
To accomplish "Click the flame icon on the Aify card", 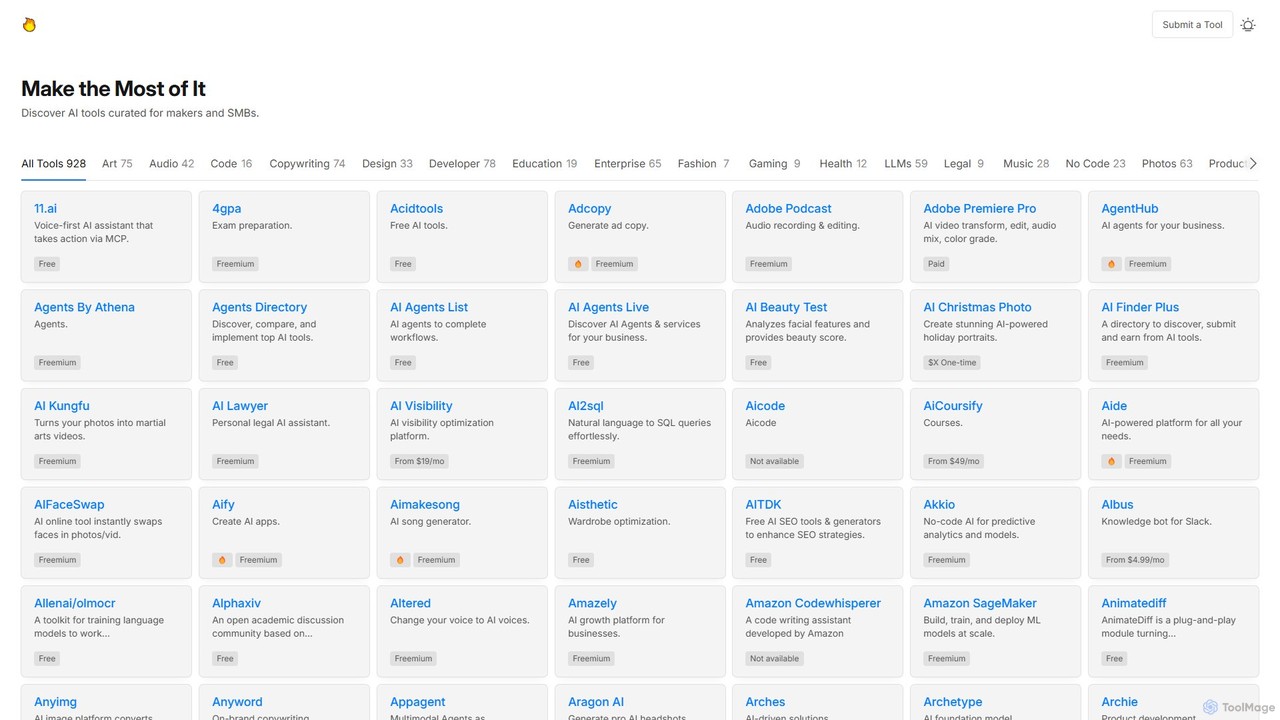I will point(222,560).
